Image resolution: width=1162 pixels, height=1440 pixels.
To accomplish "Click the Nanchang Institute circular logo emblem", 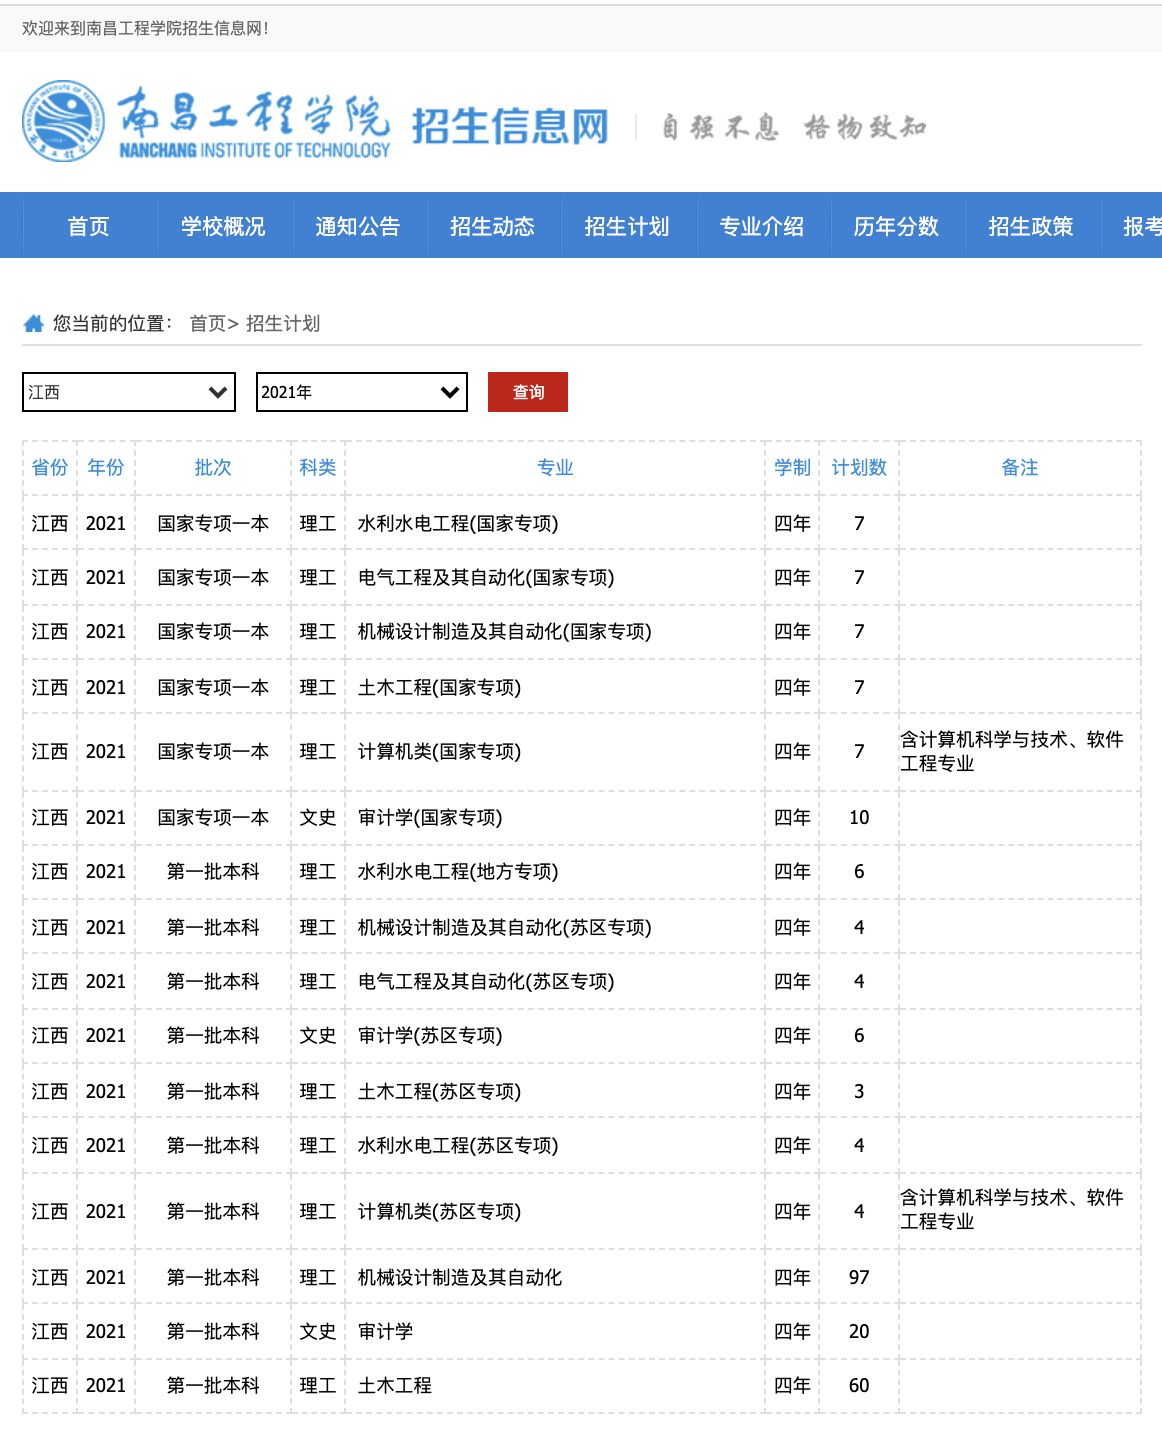I will [x=63, y=122].
